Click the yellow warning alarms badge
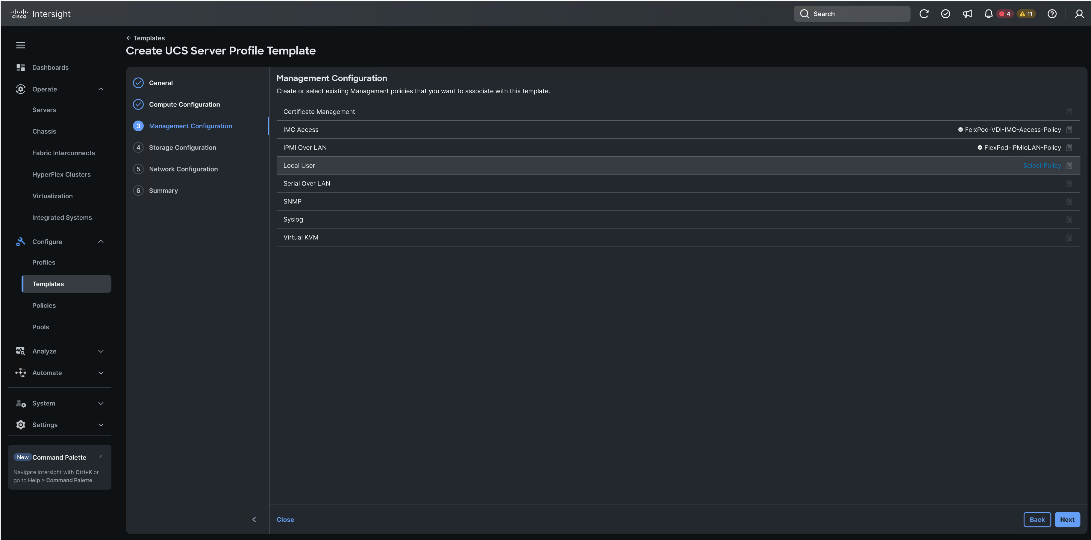Viewport: 1091px width, 540px height. click(x=1026, y=14)
